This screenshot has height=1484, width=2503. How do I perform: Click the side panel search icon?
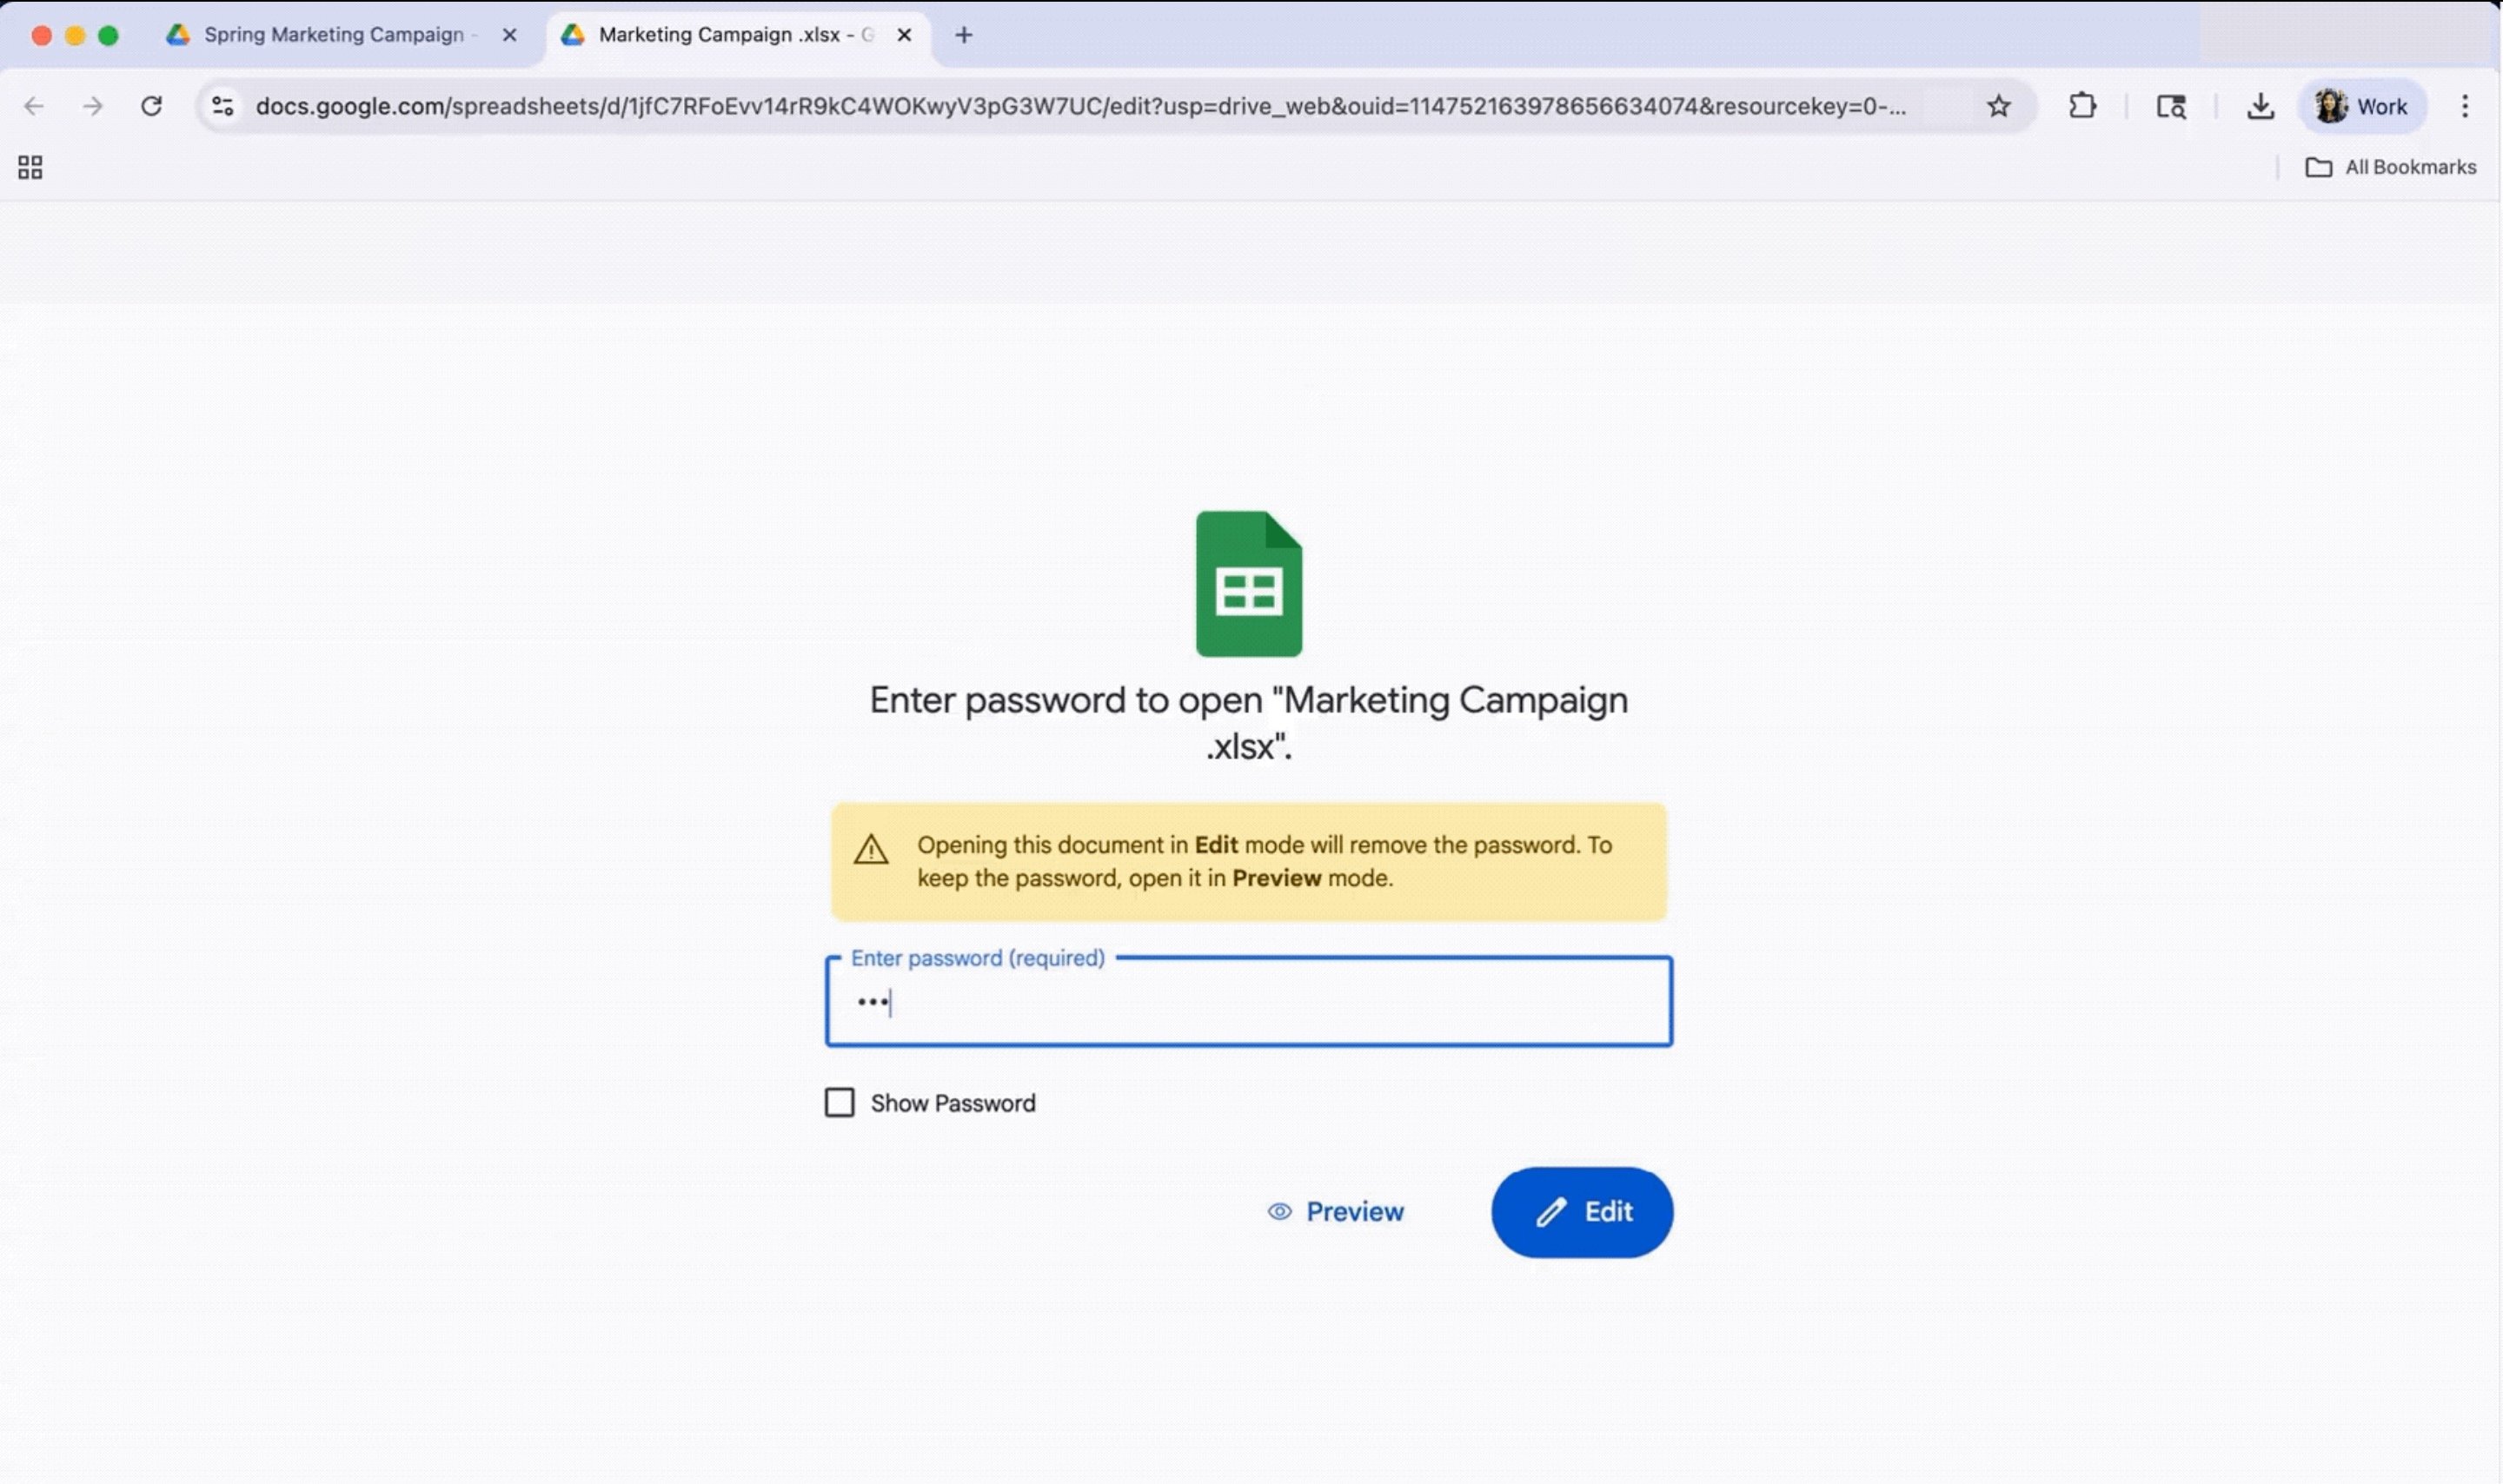(2170, 106)
